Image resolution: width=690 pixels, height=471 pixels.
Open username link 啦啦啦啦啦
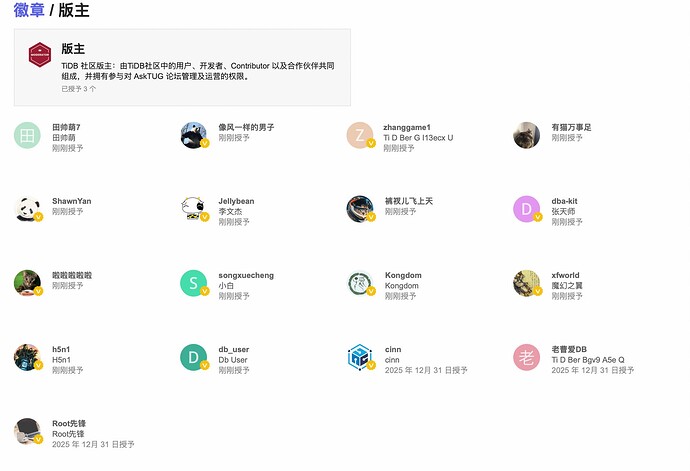[x=72, y=275]
